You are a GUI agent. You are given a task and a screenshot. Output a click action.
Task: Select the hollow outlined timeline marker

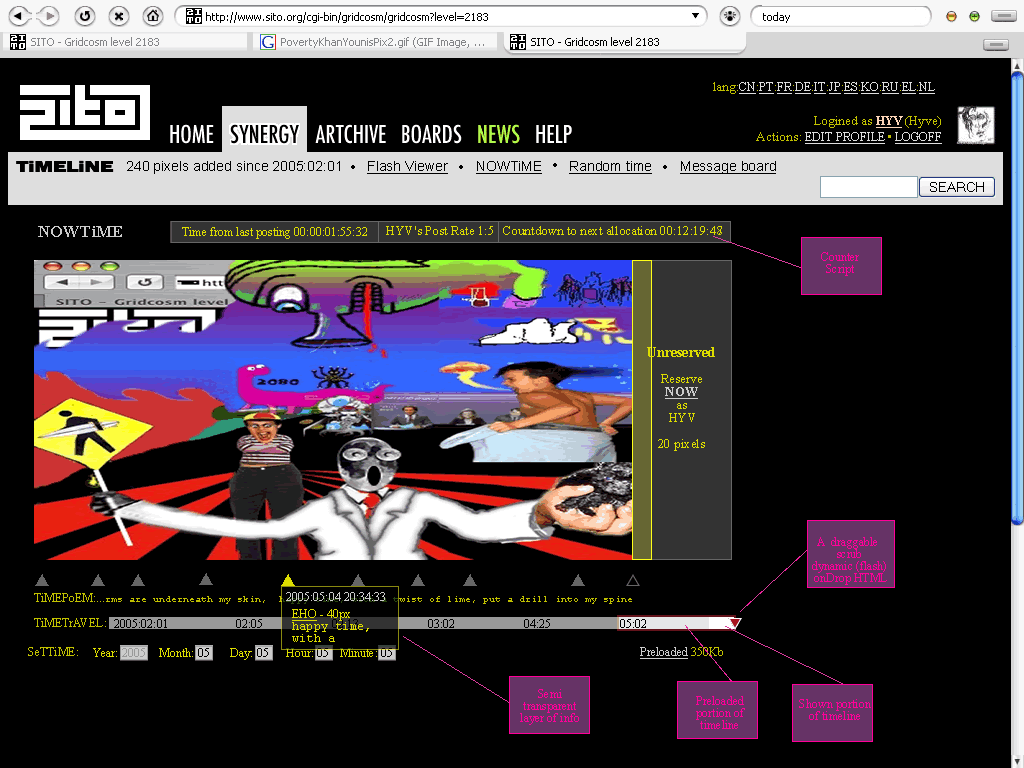pyautogui.click(x=632, y=580)
